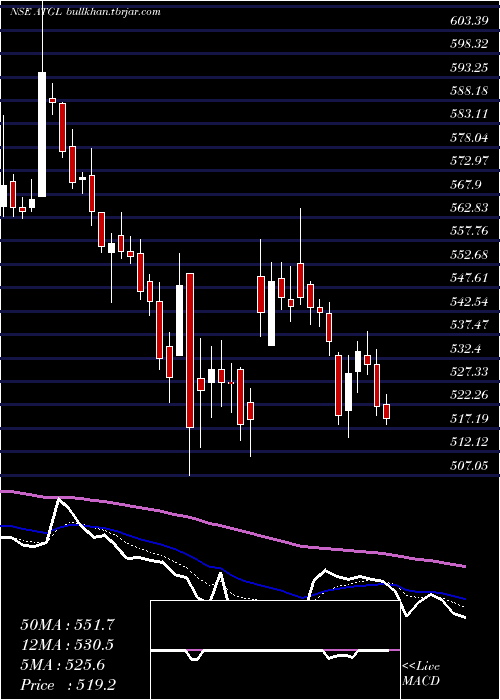Viewport: 500px width, 700px height.
Task: Click inside the MACD inset panel
Action: (x=275, y=650)
